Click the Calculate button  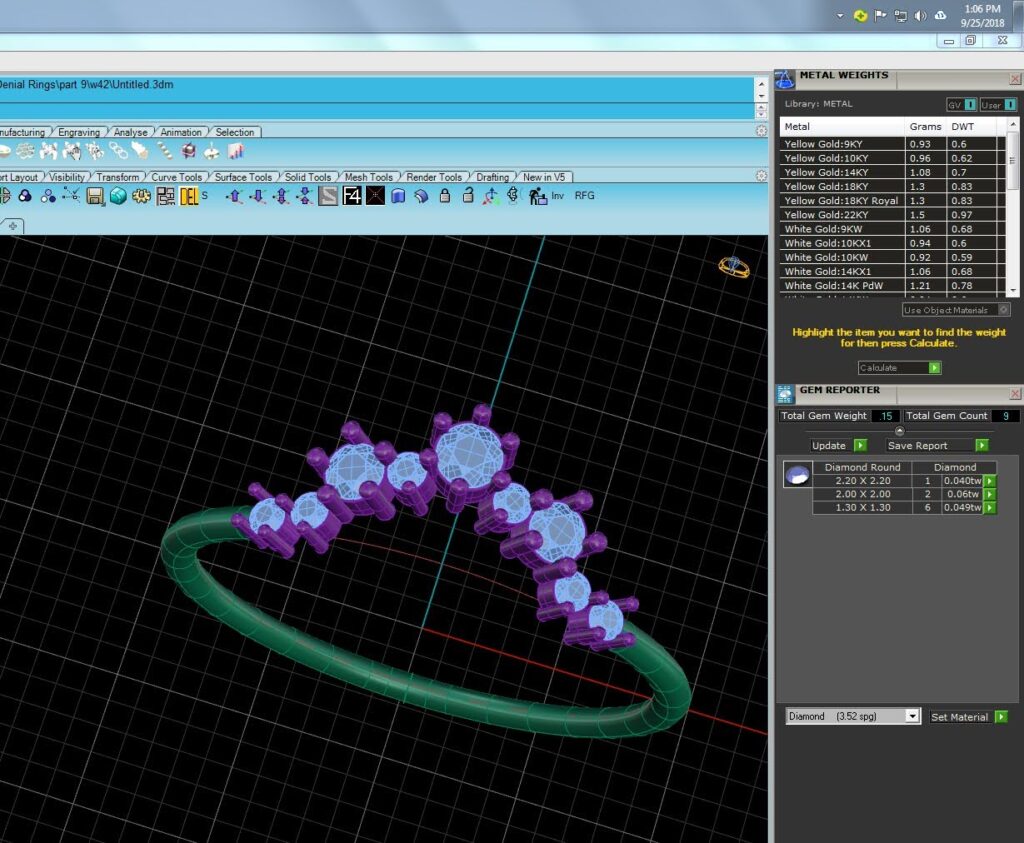tap(899, 368)
